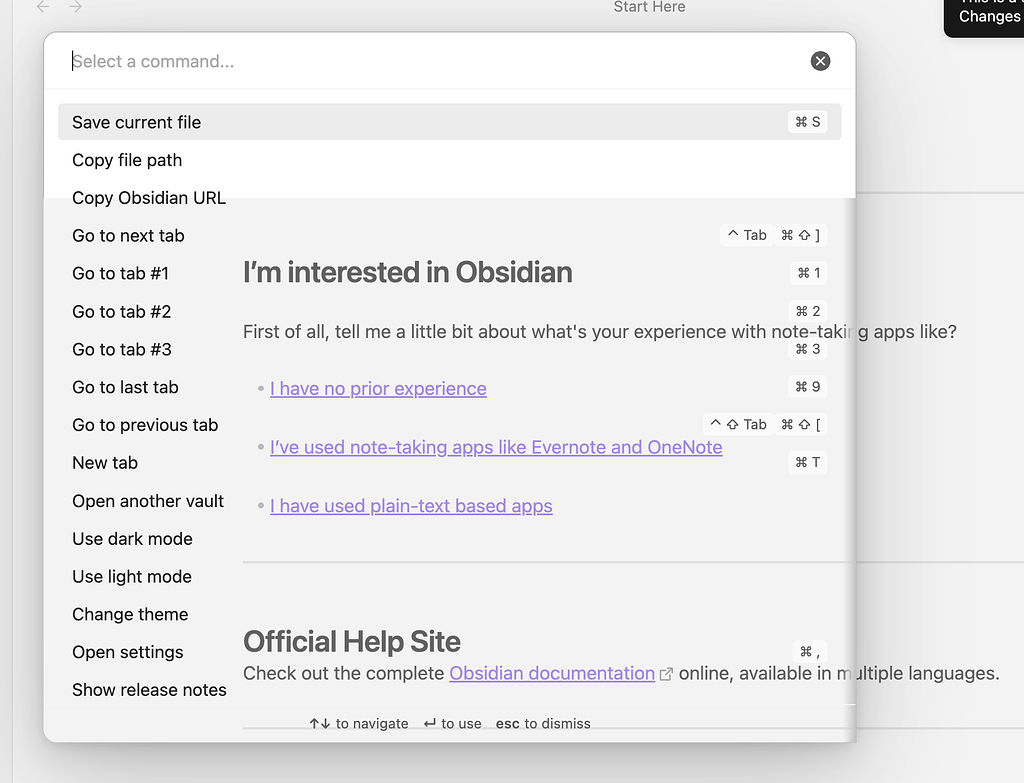
Task: Run the Save current file command
Action: tap(137, 122)
